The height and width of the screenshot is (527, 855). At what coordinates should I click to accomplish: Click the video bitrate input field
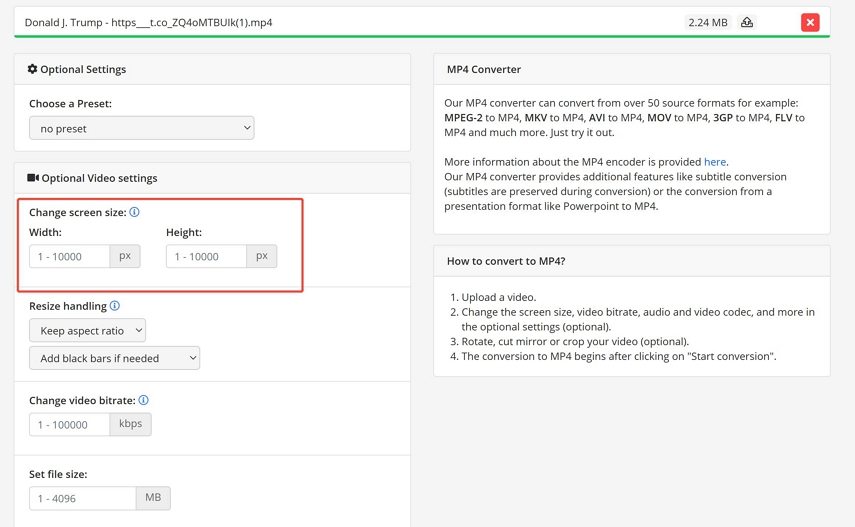point(70,424)
